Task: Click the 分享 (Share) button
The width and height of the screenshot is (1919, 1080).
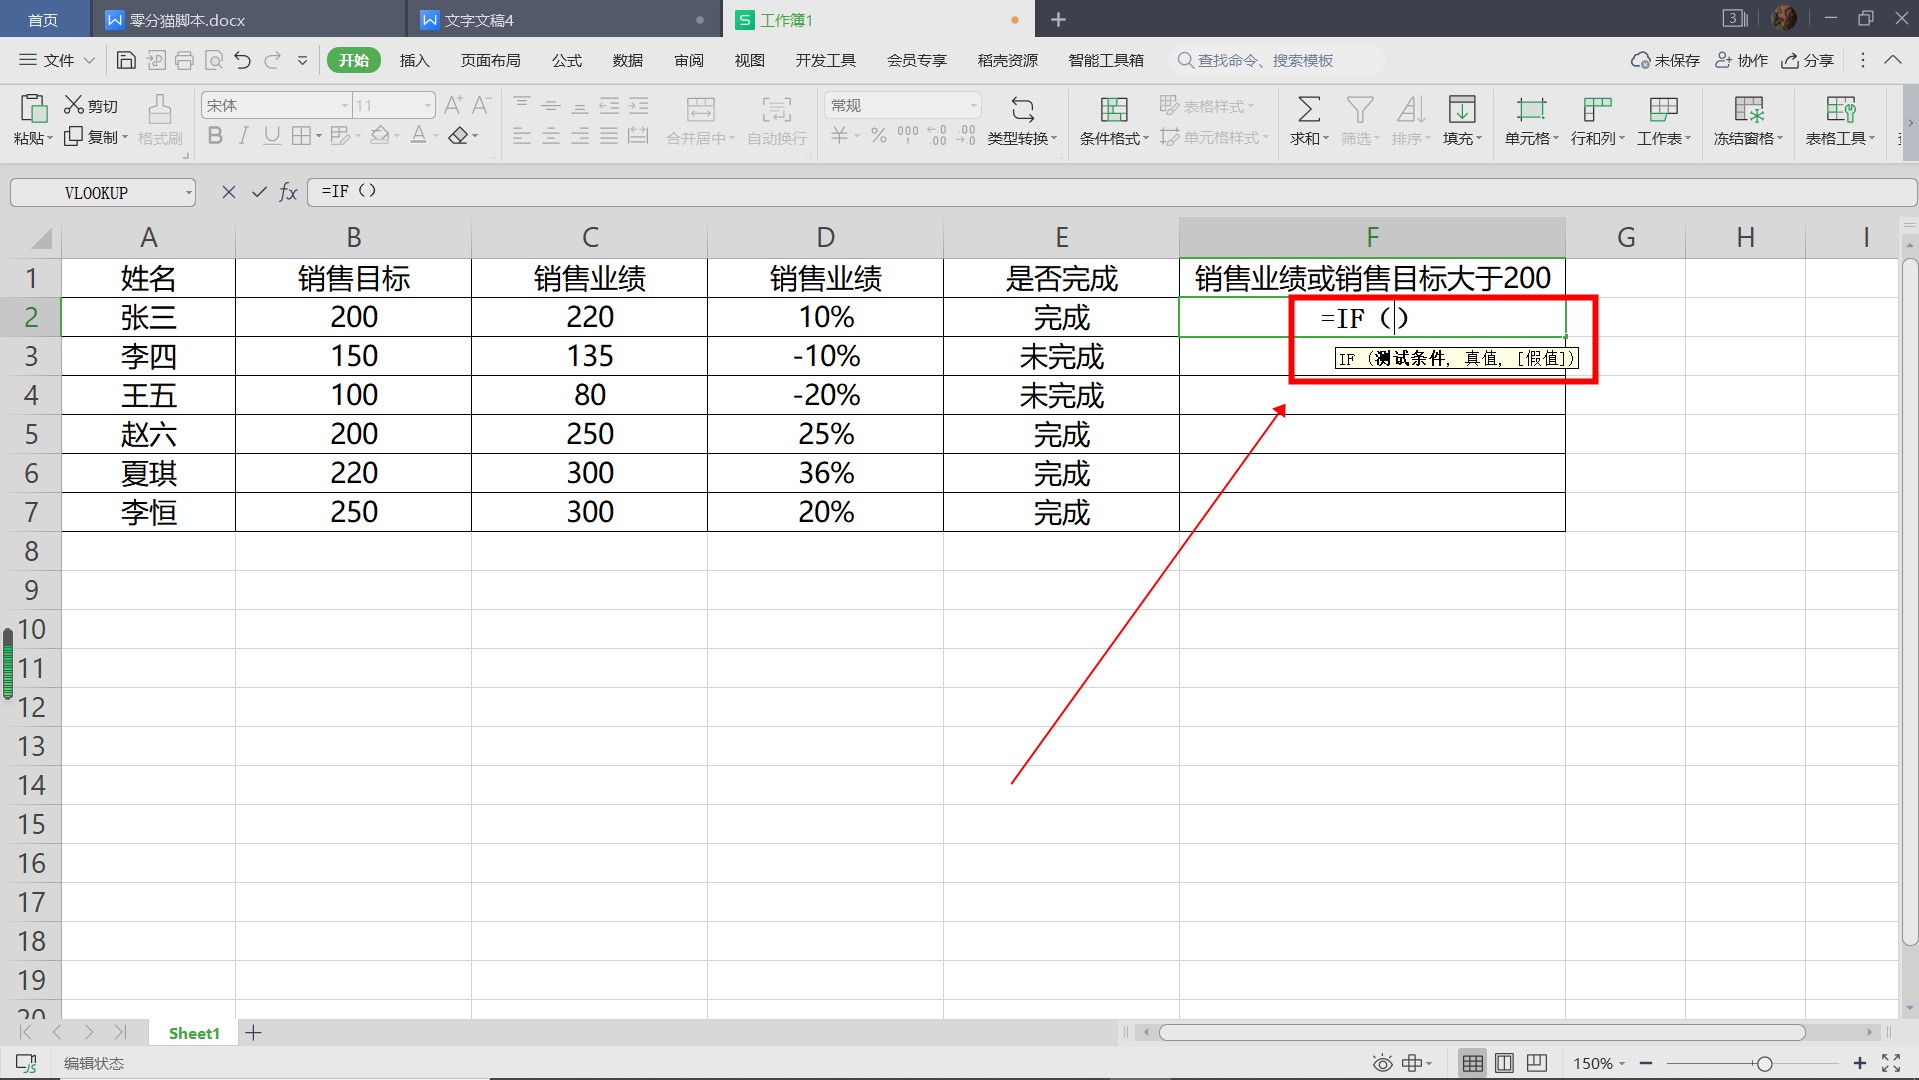Action: (x=1808, y=60)
